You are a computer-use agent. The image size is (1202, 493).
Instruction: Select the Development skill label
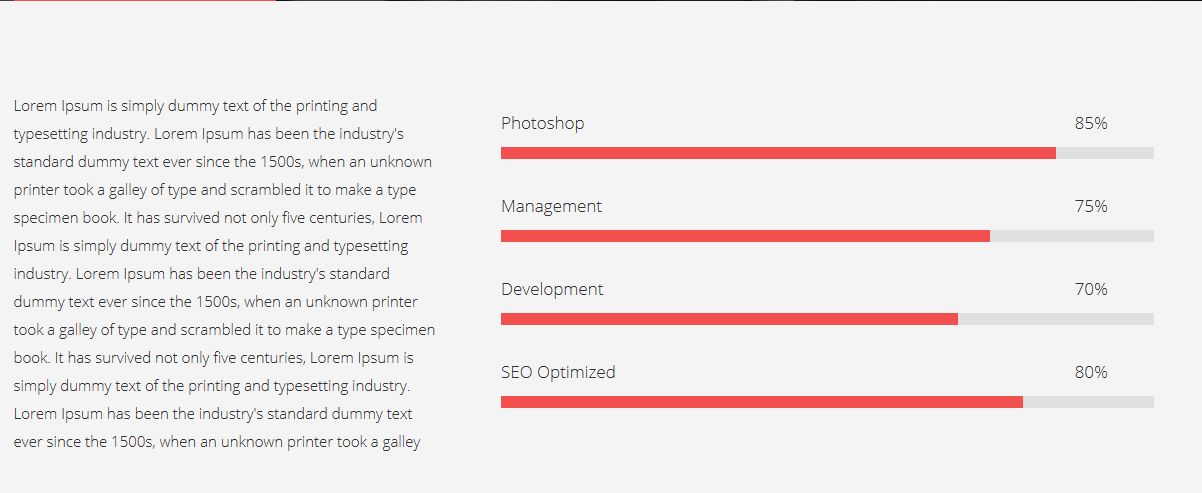tap(552, 289)
